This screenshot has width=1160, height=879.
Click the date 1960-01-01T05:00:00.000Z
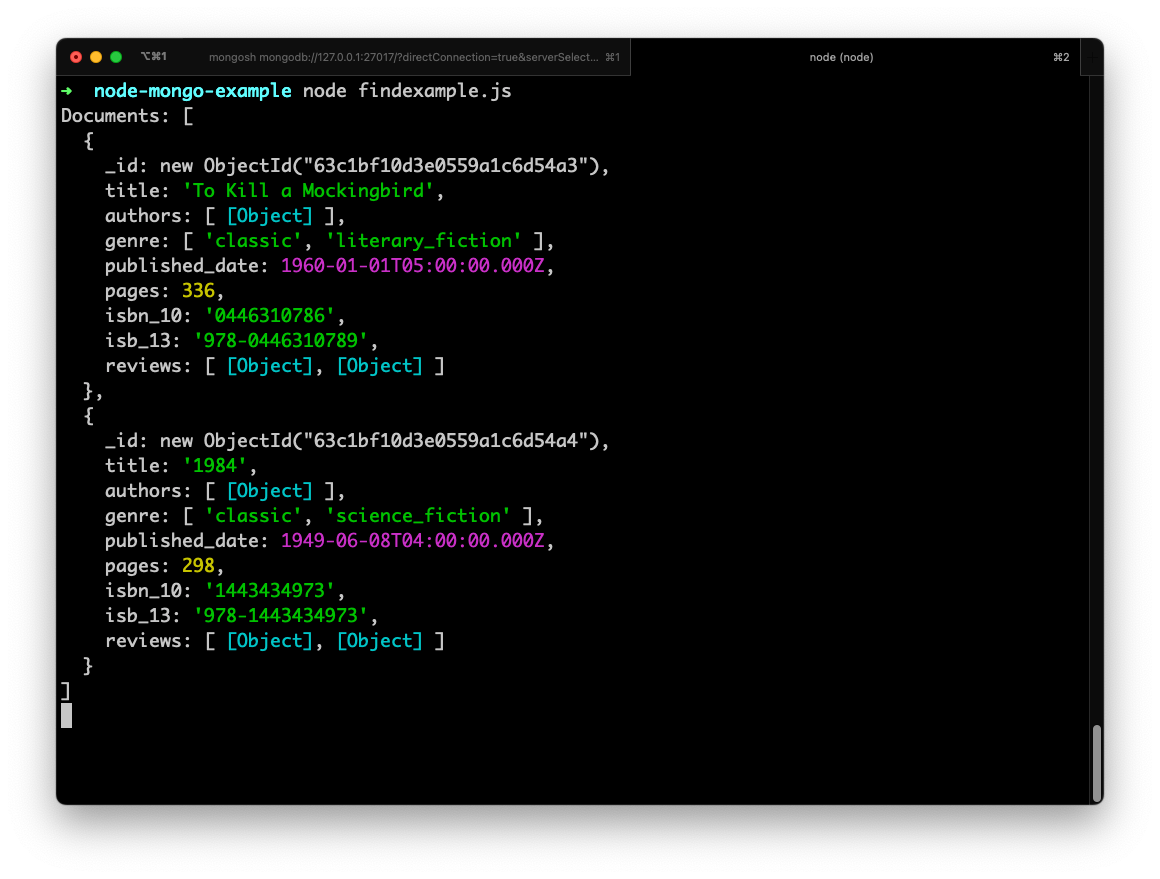[413, 266]
